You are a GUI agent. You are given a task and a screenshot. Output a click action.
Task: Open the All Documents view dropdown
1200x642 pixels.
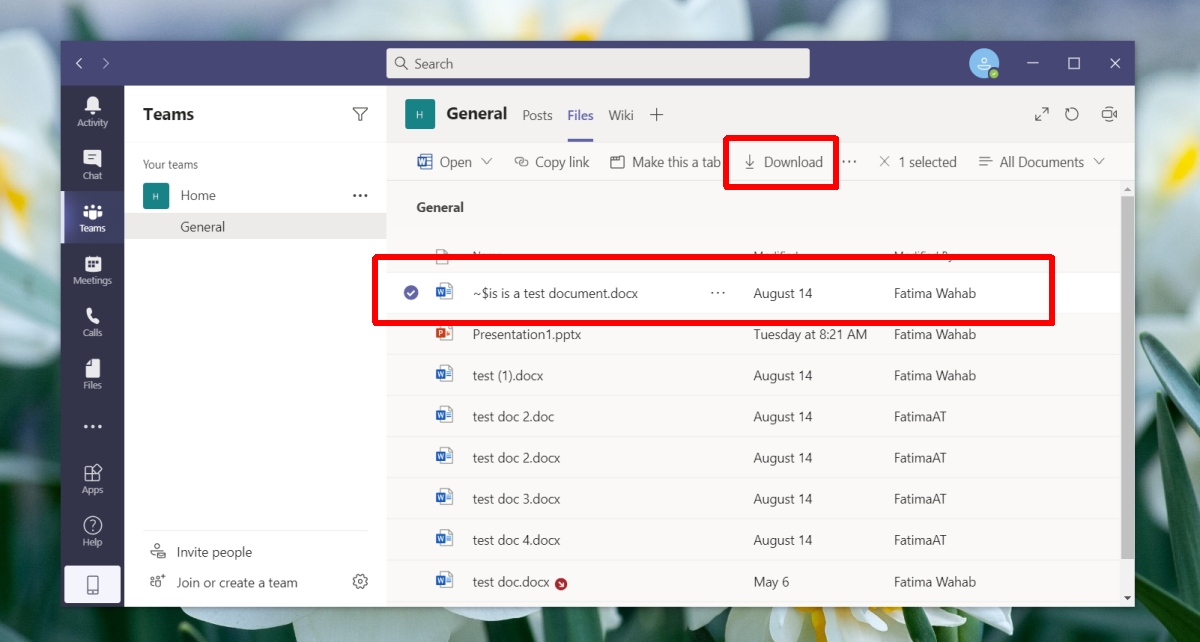click(x=1041, y=162)
